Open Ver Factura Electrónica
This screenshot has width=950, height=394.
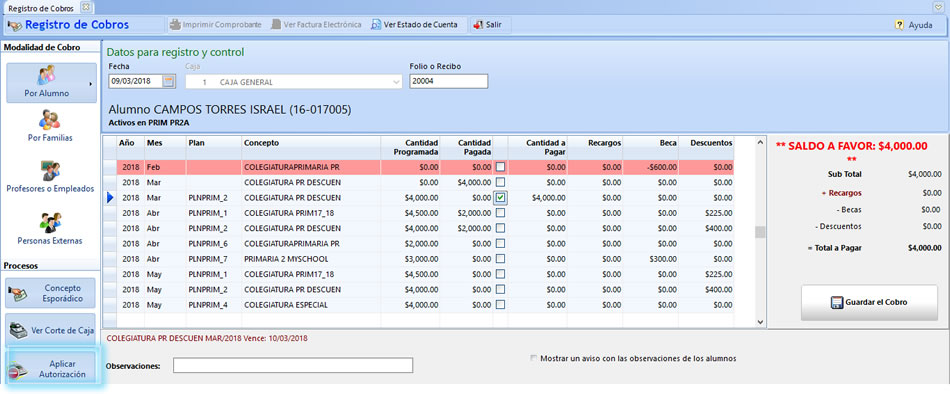pos(316,25)
